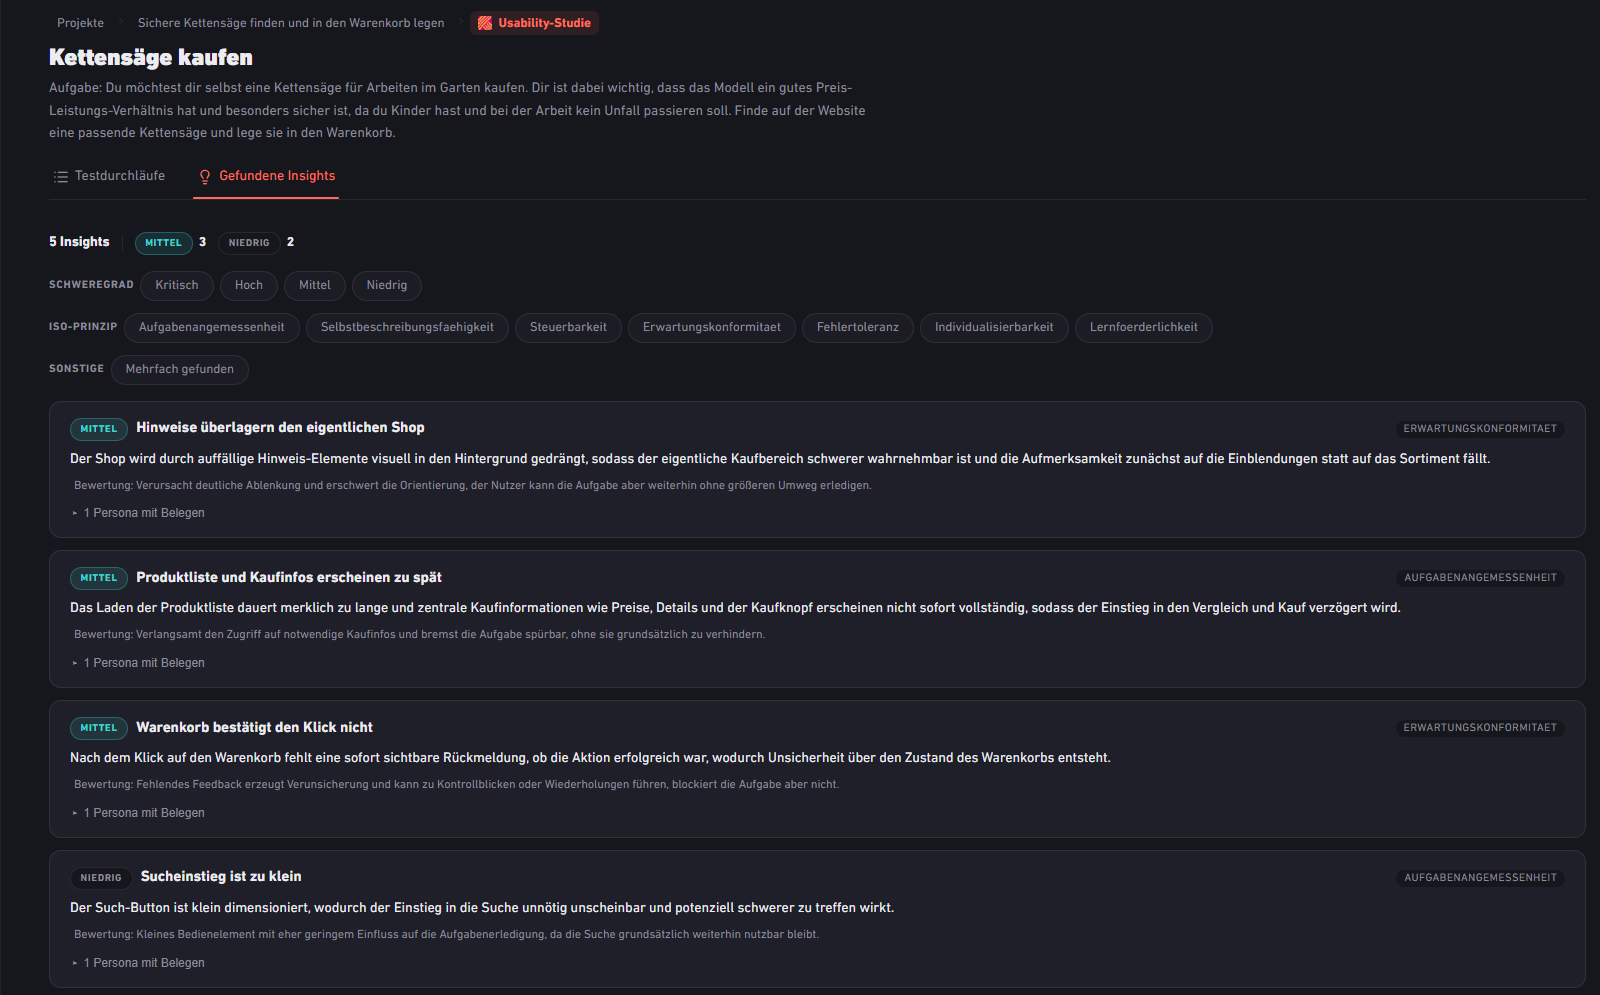
Task: Click the lightbulb icon of Gefundene Insights
Action: coord(205,176)
